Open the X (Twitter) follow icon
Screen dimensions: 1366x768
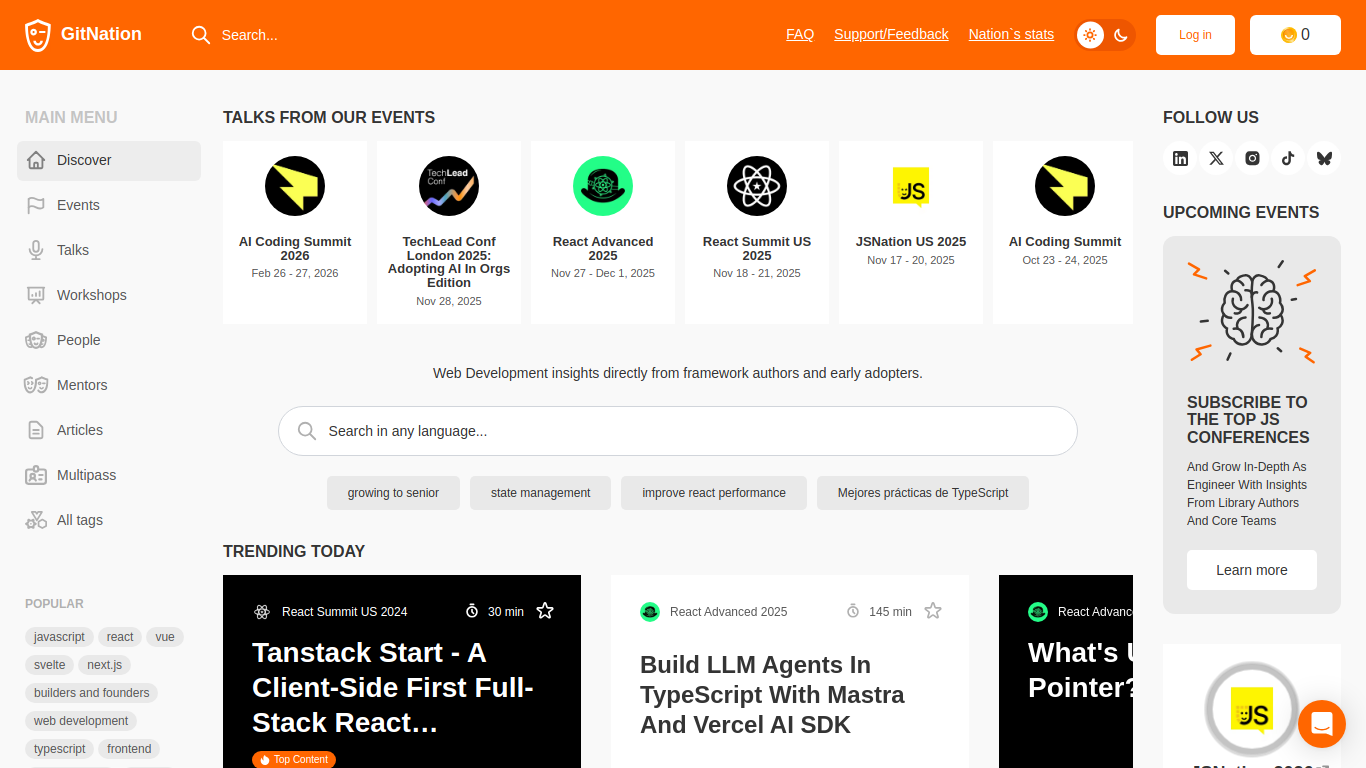tap(1216, 158)
